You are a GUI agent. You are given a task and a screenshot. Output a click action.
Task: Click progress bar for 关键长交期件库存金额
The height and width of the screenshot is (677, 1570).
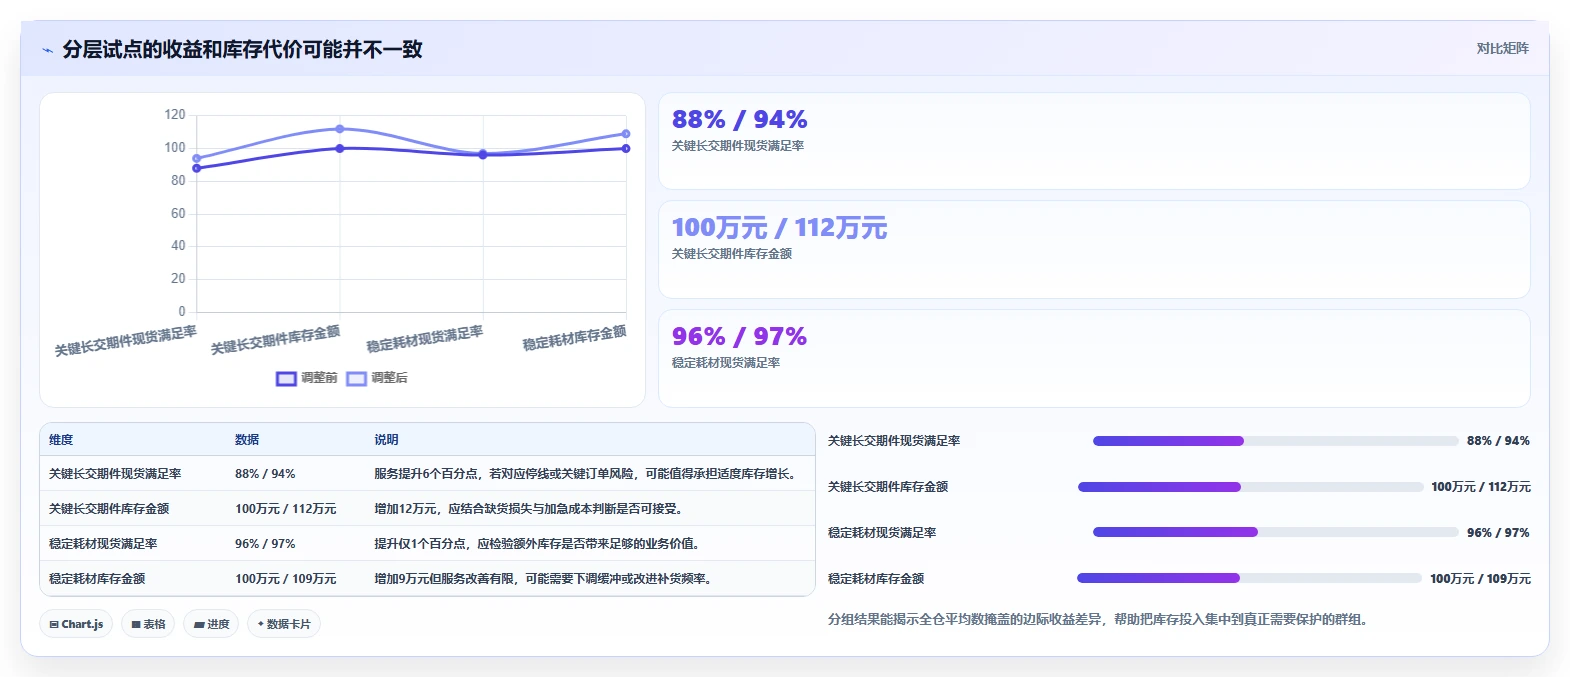point(1250,487)
